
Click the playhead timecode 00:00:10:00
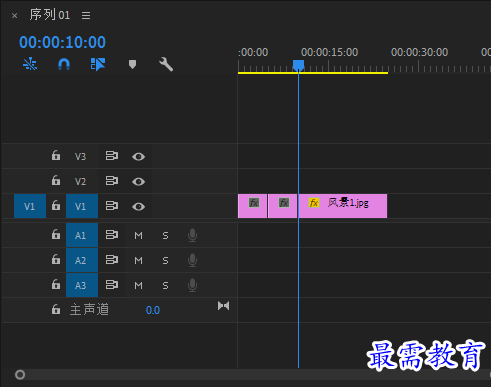coord(62,42)
